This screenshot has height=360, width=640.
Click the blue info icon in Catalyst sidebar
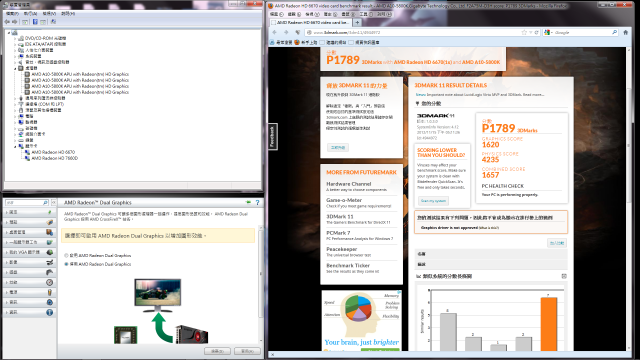[x=49, y=312]
